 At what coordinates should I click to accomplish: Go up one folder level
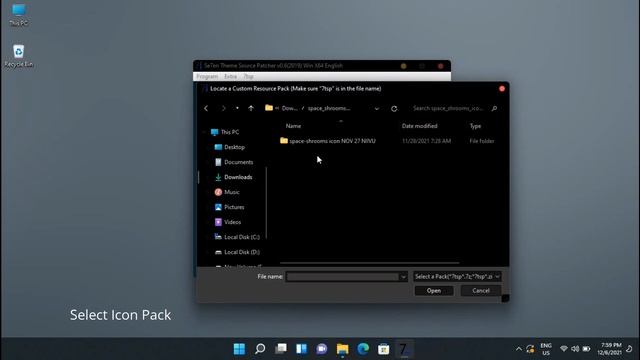point(251,108)
